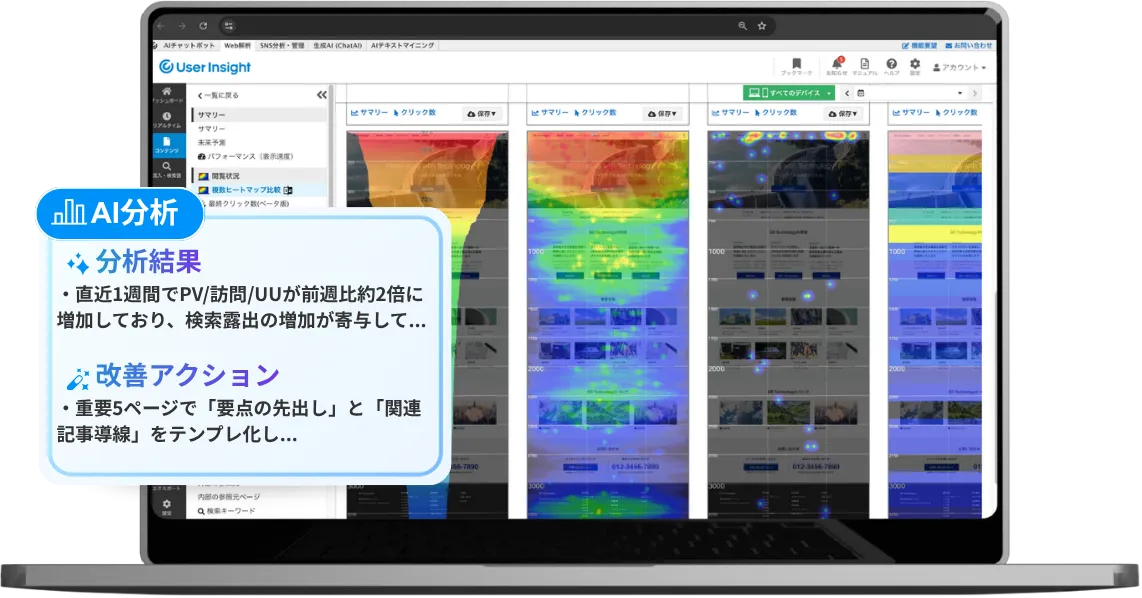Open the 設定 settings gear icon

tap(915, 62)
